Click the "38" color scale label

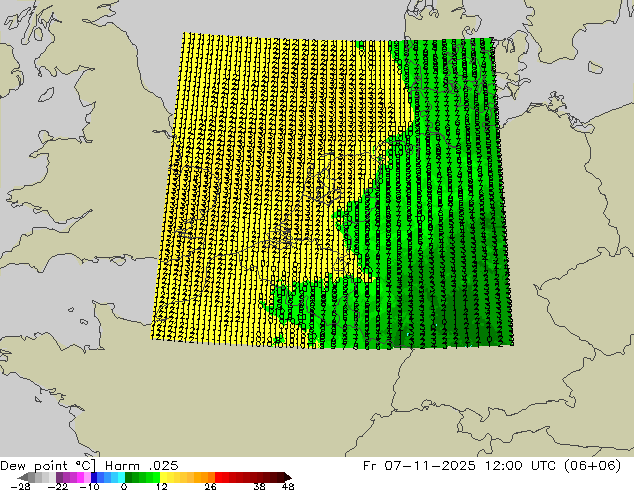[x=259, y=486]
